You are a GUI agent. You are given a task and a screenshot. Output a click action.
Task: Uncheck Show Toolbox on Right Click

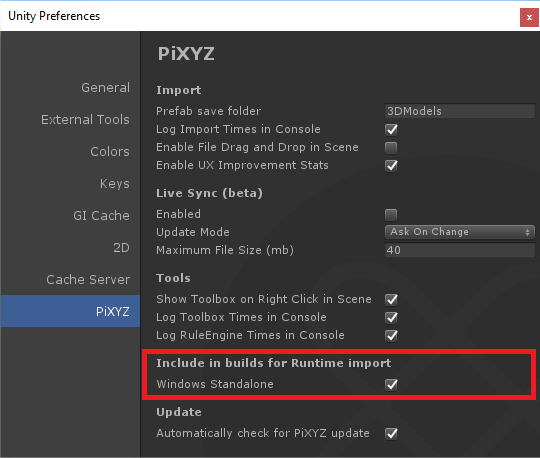pyautogui.click(x=391, y=300)
